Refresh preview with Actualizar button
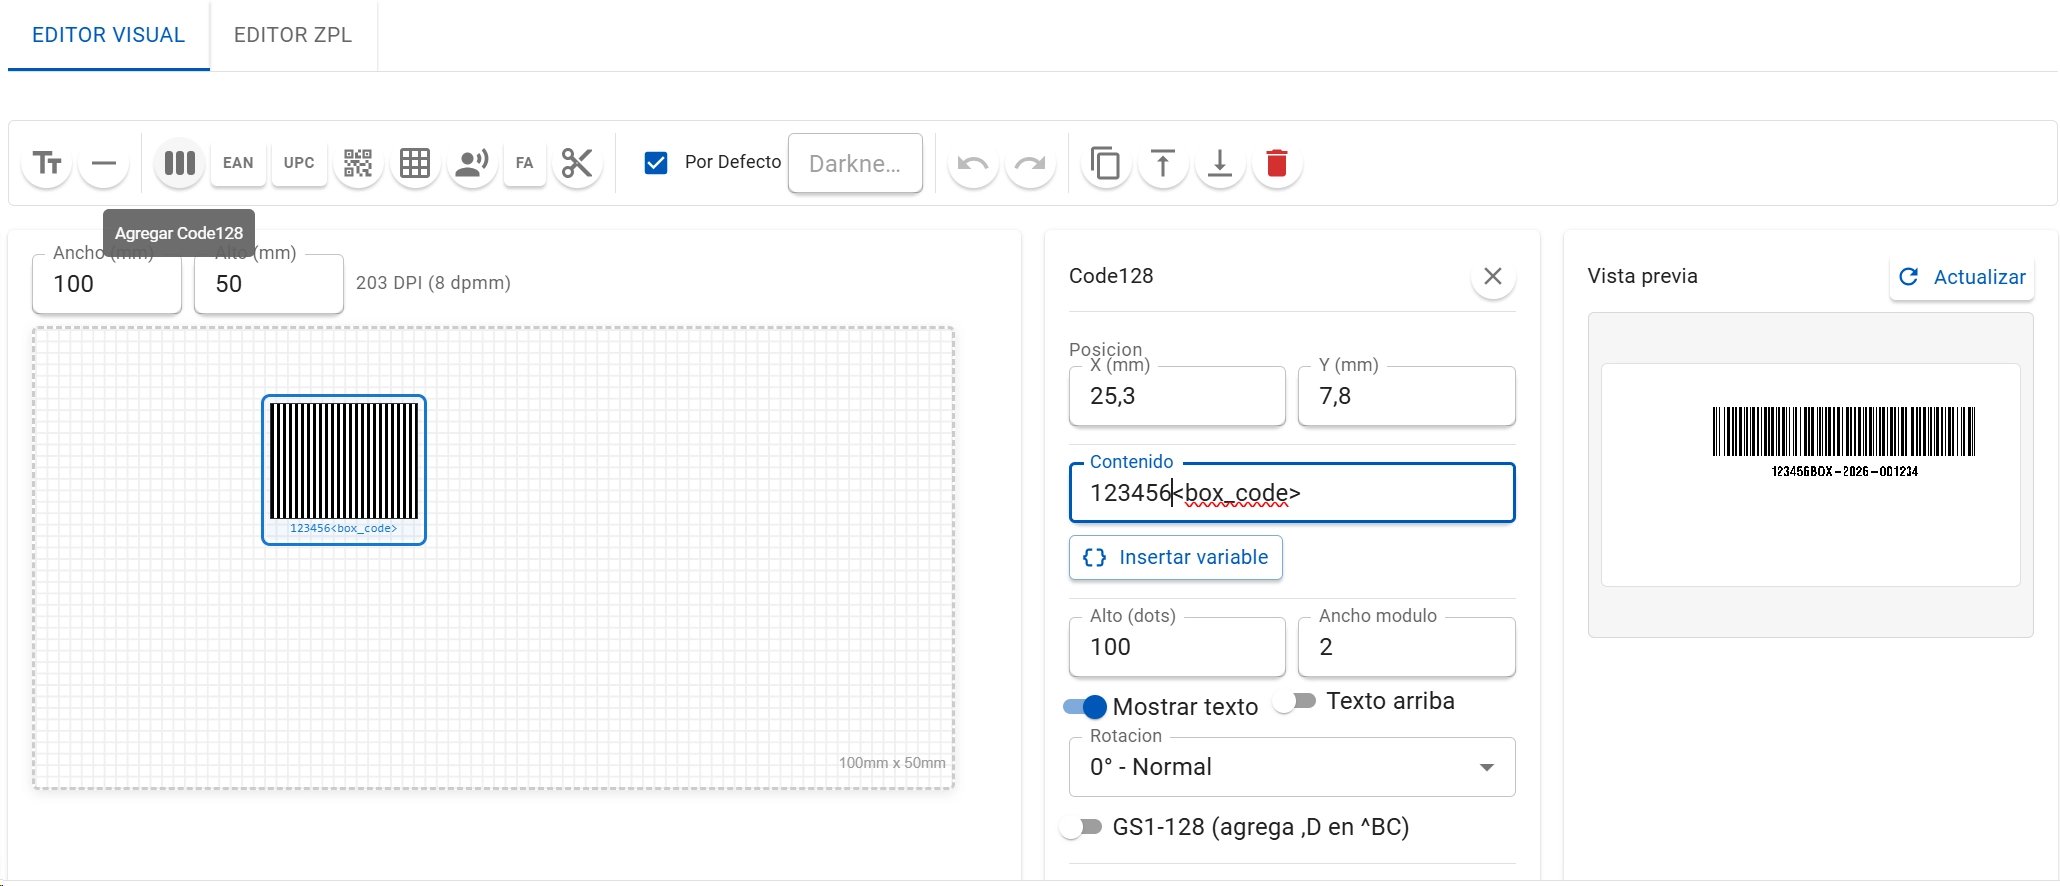 (x=1962, y=277)
